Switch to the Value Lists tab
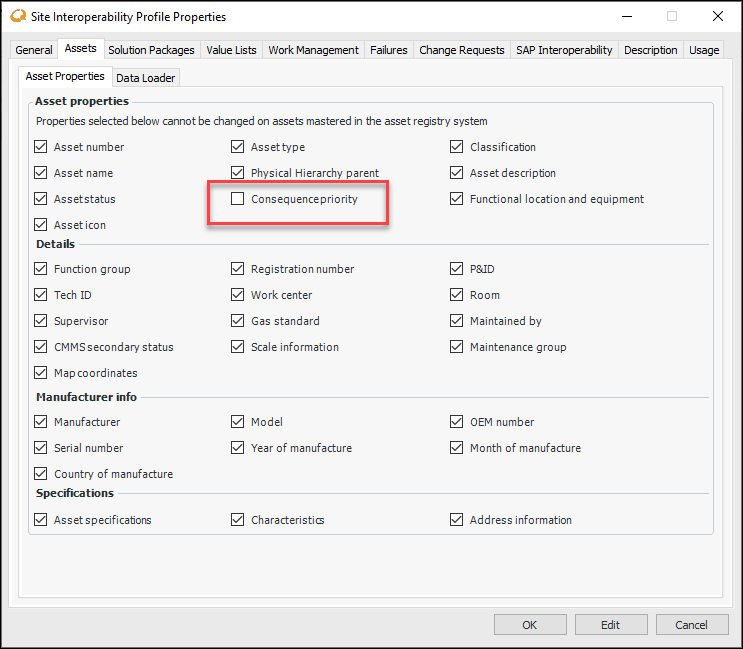Screen dimensions: 743x649 231,50
